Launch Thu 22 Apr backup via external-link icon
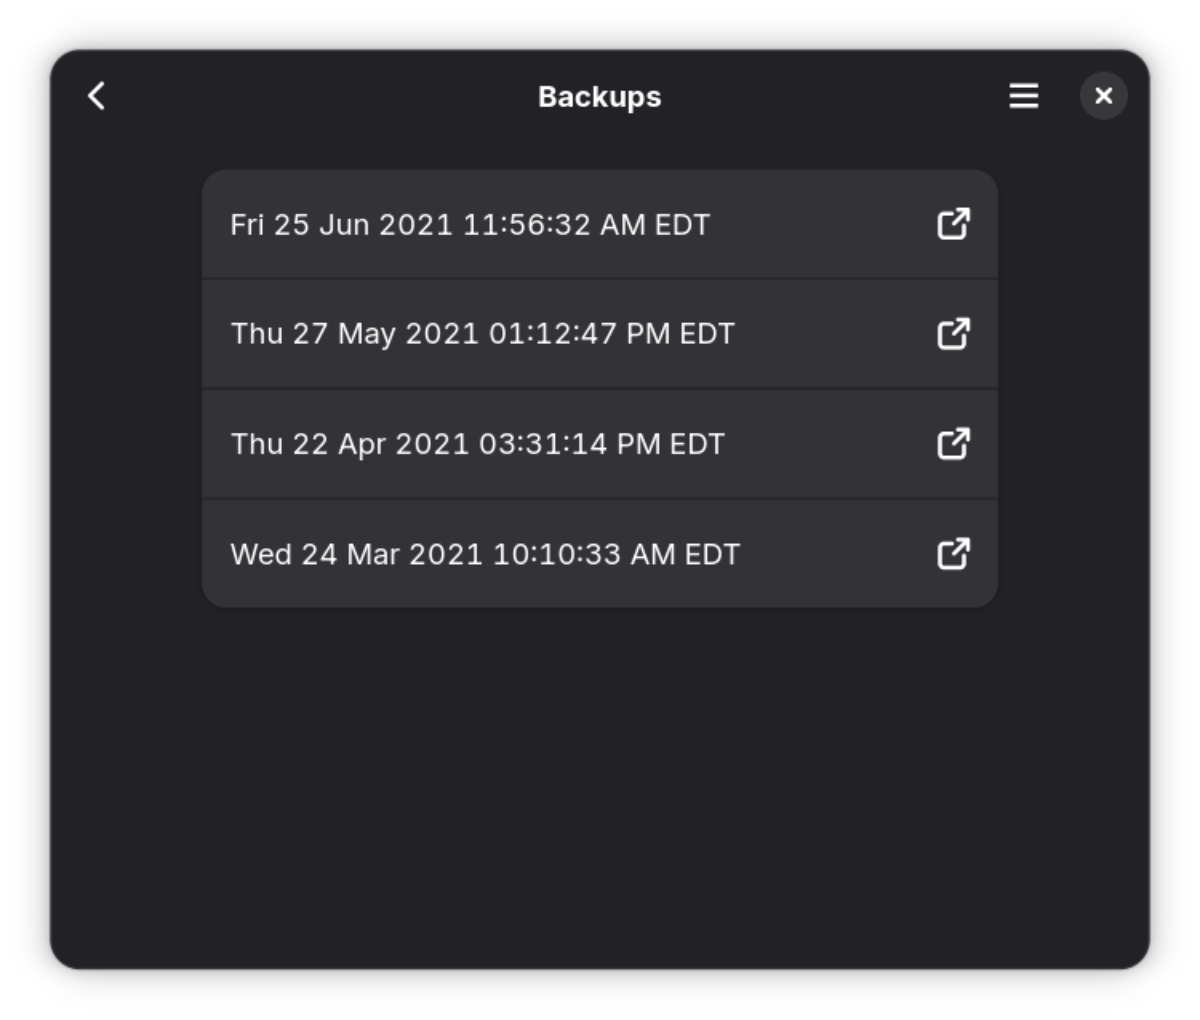The height and width of the screenshot is (1020, 1200). pos(953,443)
